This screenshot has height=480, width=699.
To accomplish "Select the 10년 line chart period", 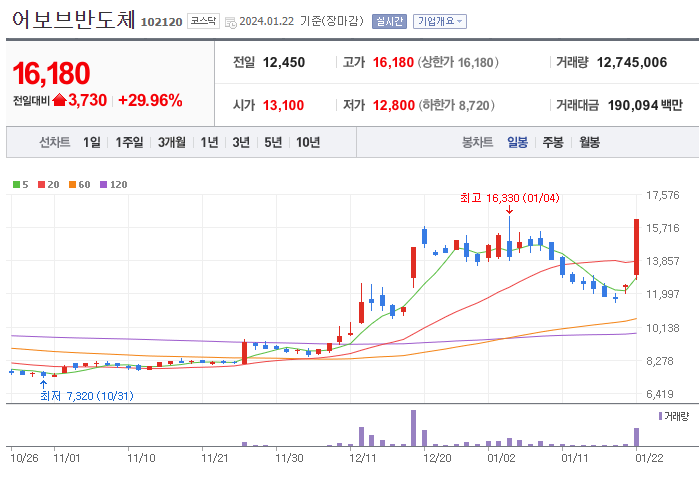I will click(308, 142).
